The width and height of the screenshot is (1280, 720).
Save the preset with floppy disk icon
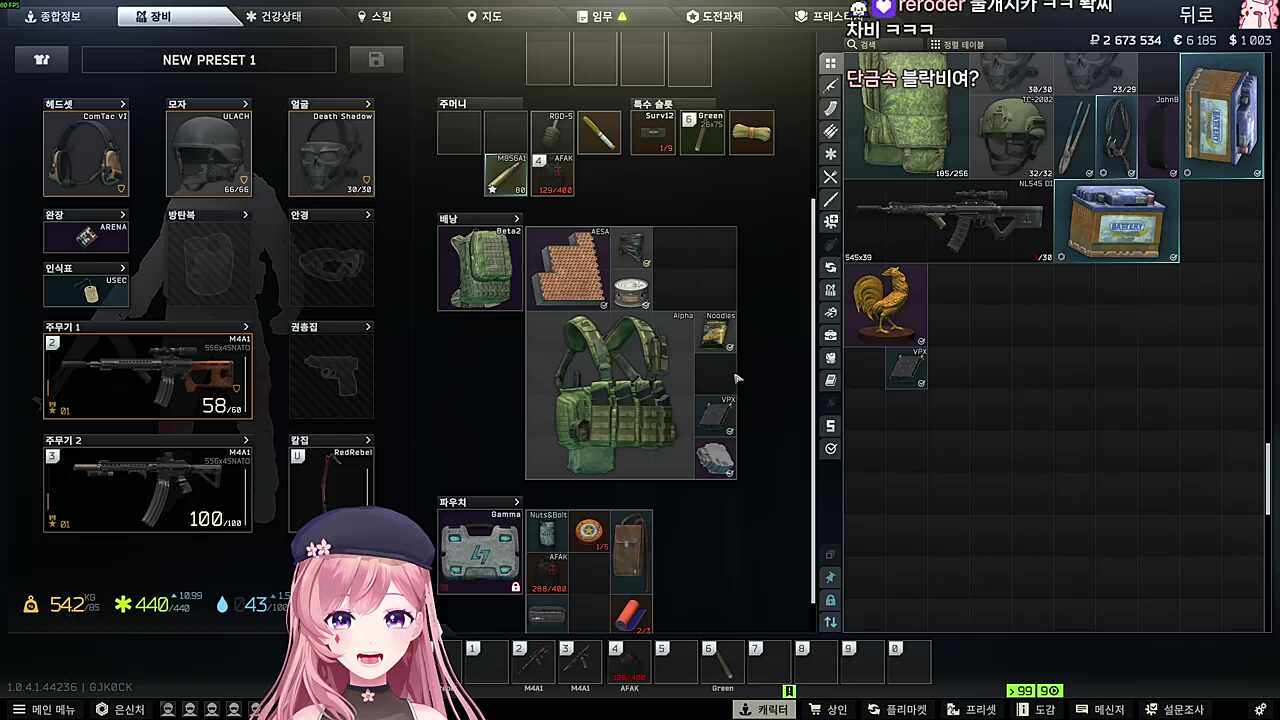(376, 60)
